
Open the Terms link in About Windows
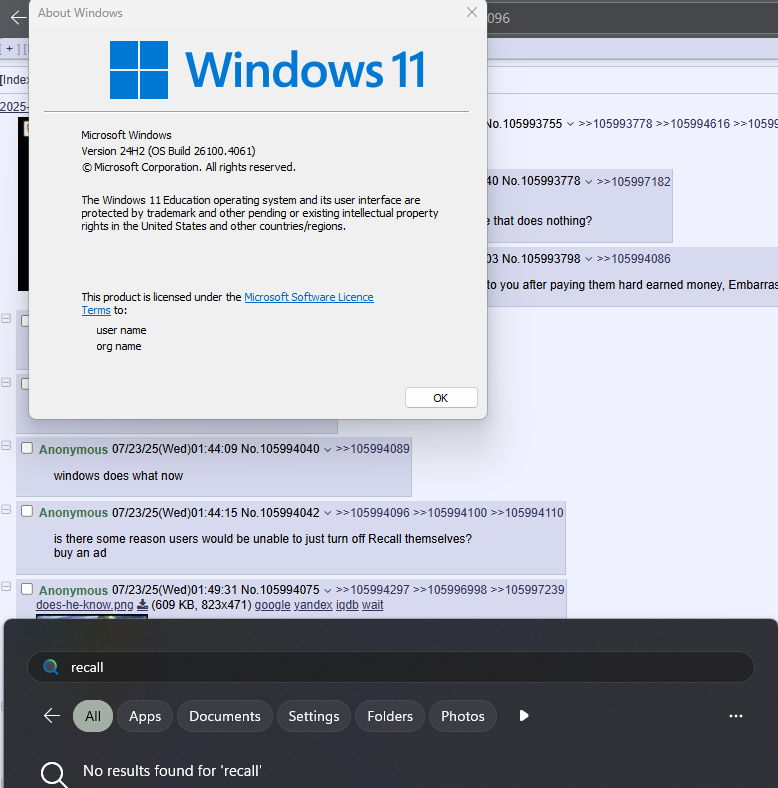point(96,310)
